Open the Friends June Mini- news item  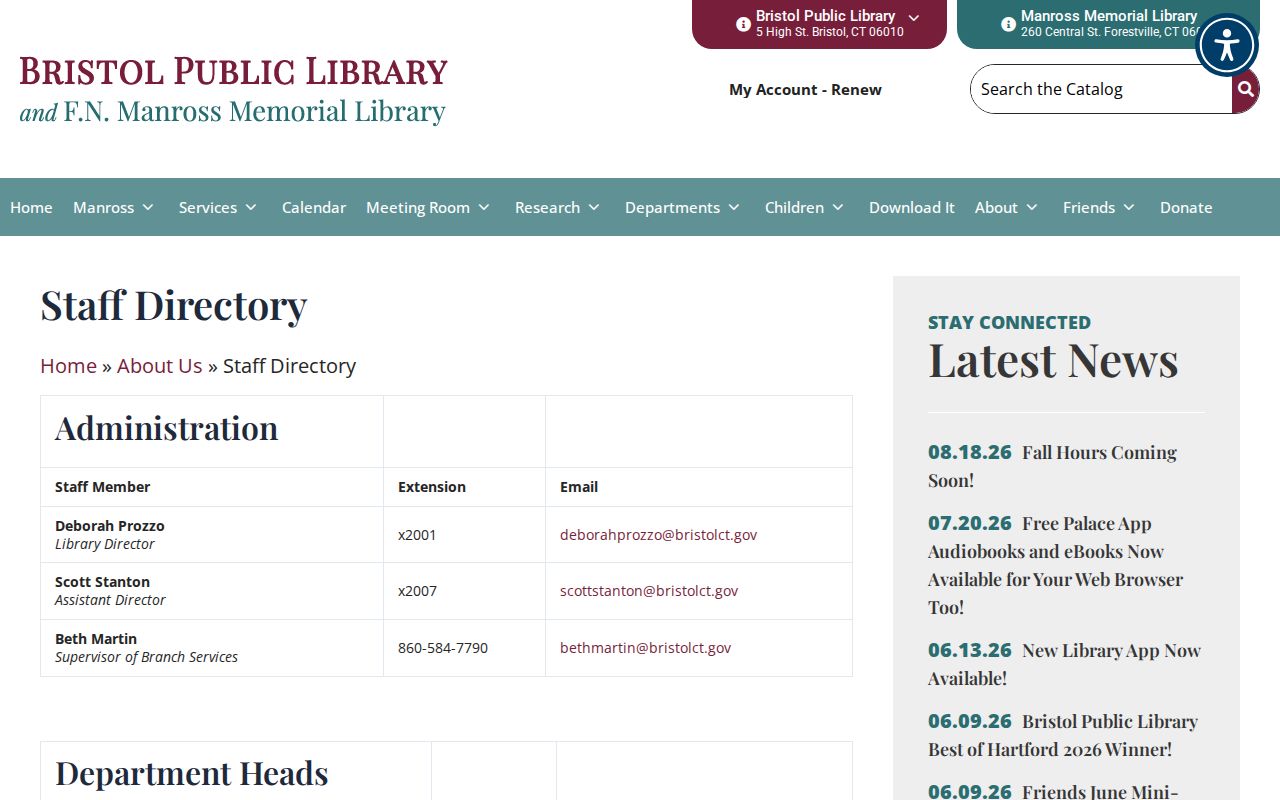(1053, 791)
